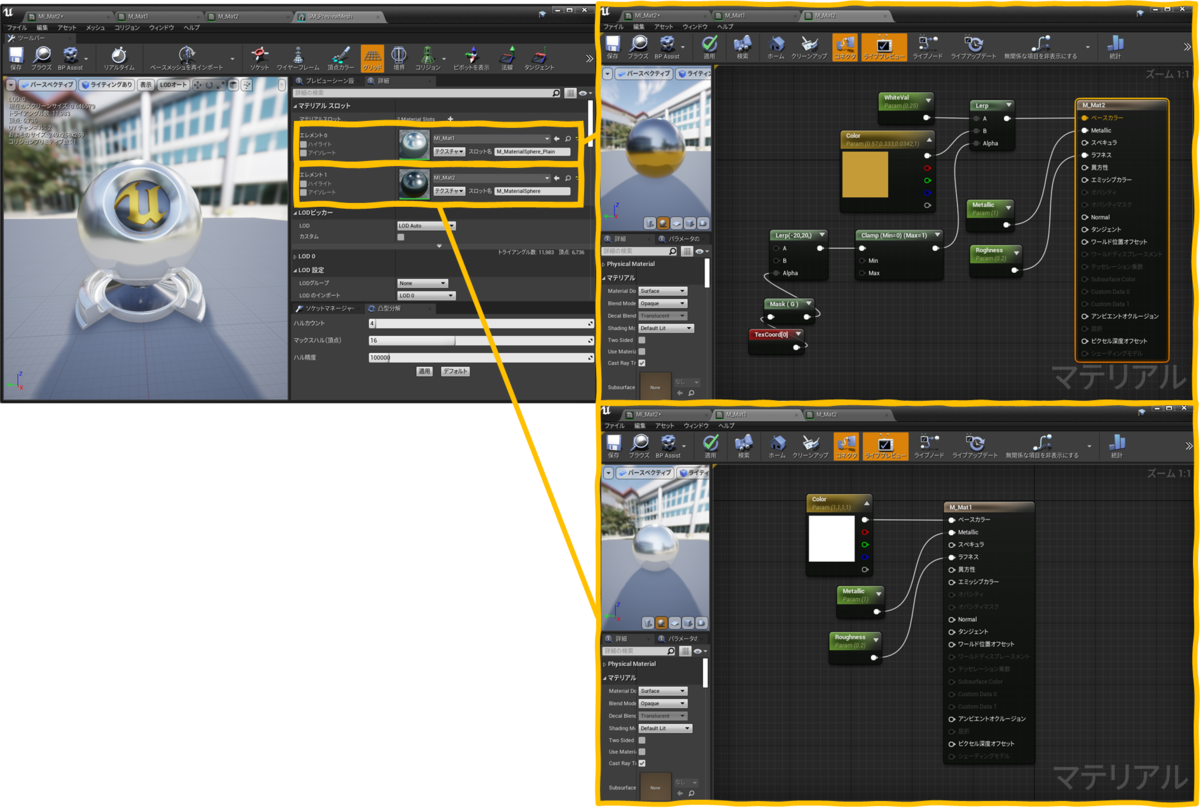This screenshot has width=1200, height=808.
Task: Toggle Normals (法線) display icon
Action: 507,58
